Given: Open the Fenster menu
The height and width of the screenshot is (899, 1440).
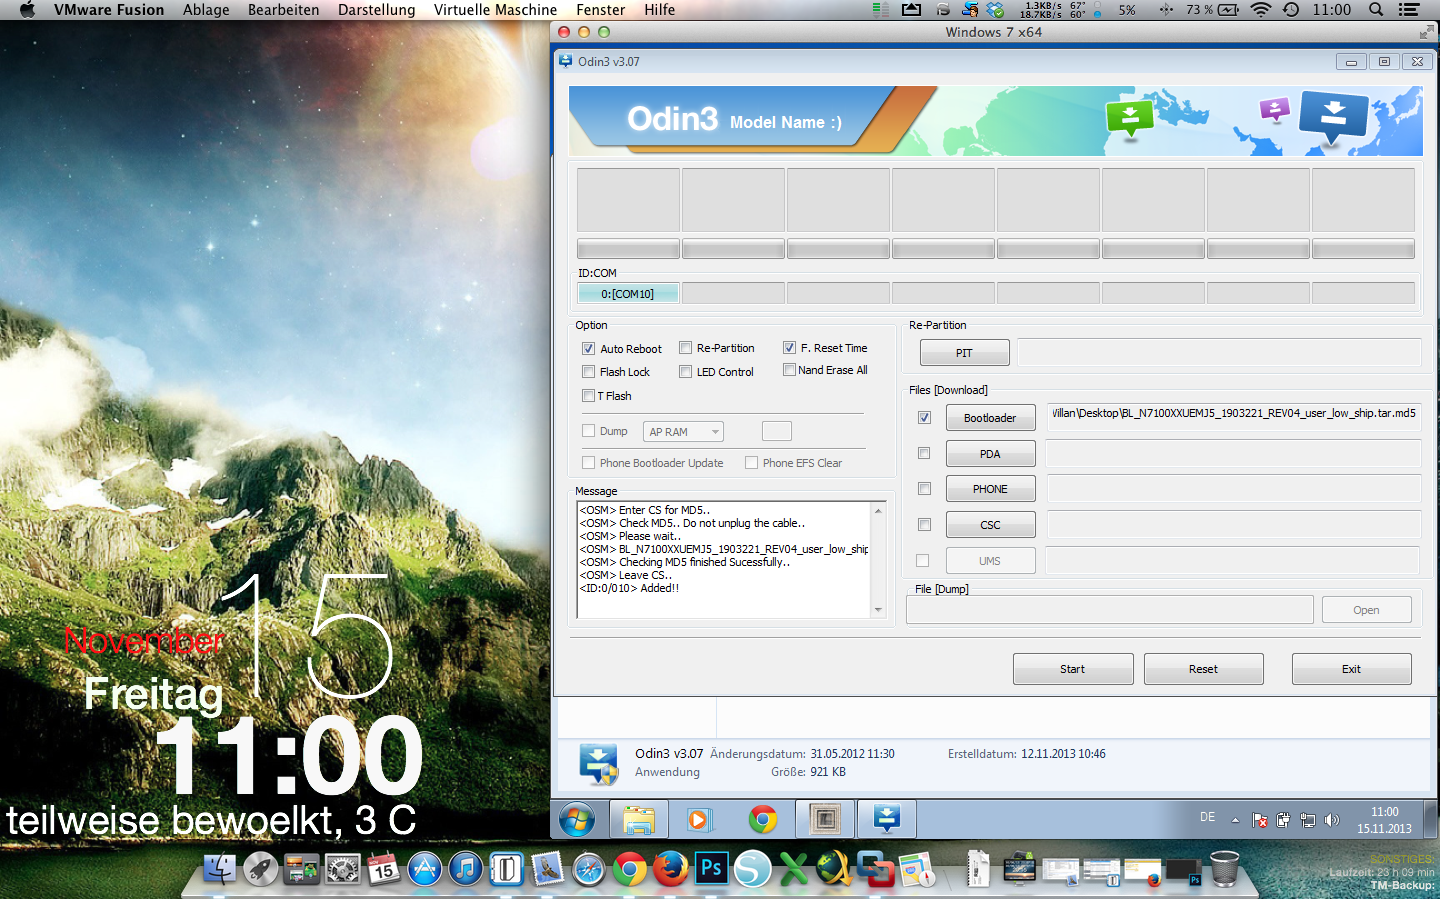Looking at the screenshot, I should [600, 10].
